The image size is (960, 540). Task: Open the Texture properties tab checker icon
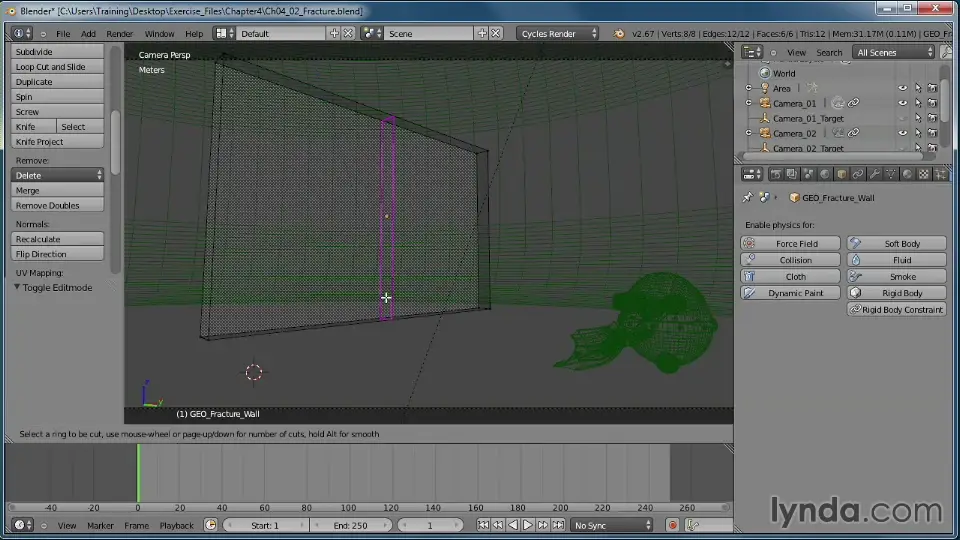[x=924, y=174]
